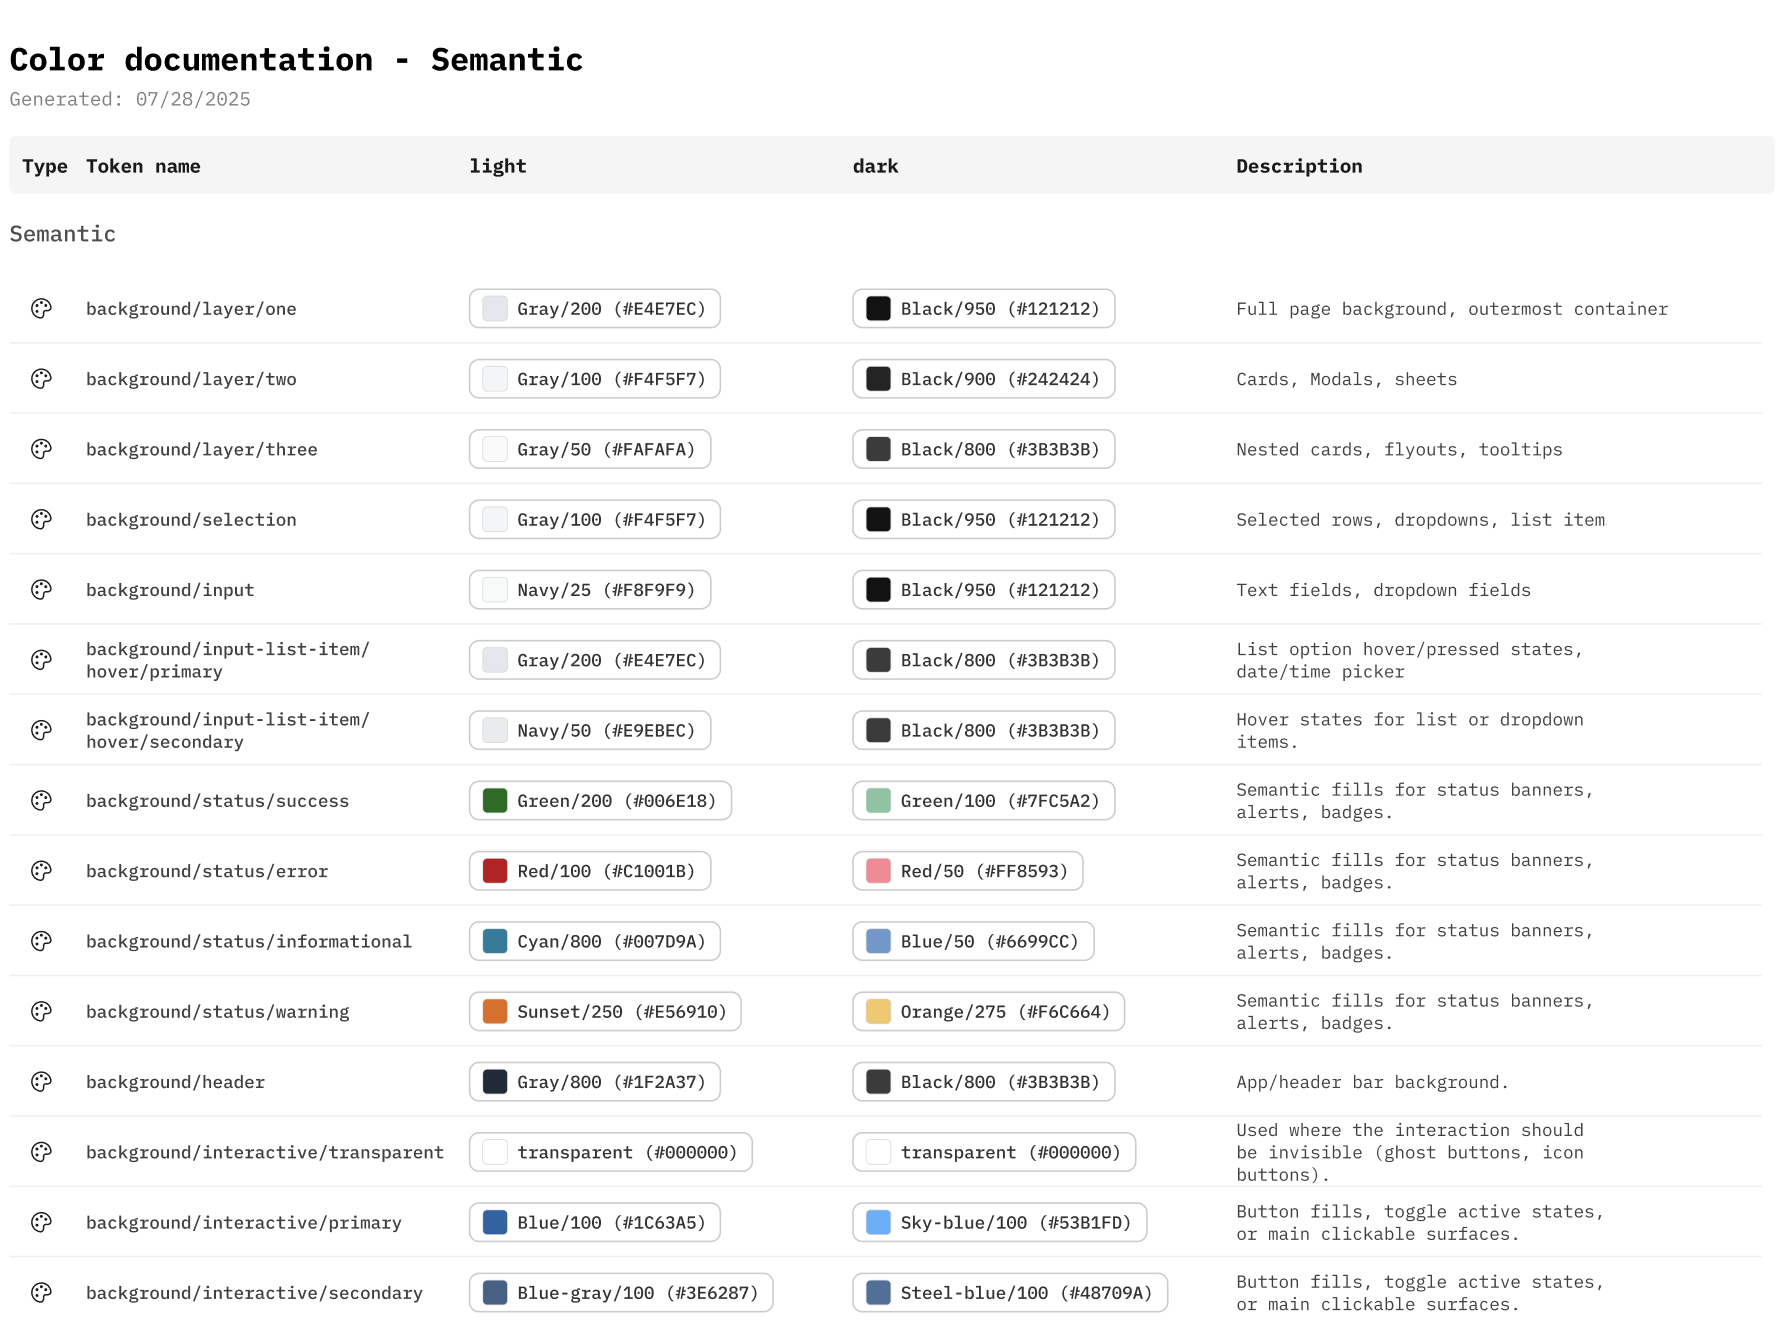Click light transparent (#000000) chip
1782x1324 pixels.
[611, 1152]
